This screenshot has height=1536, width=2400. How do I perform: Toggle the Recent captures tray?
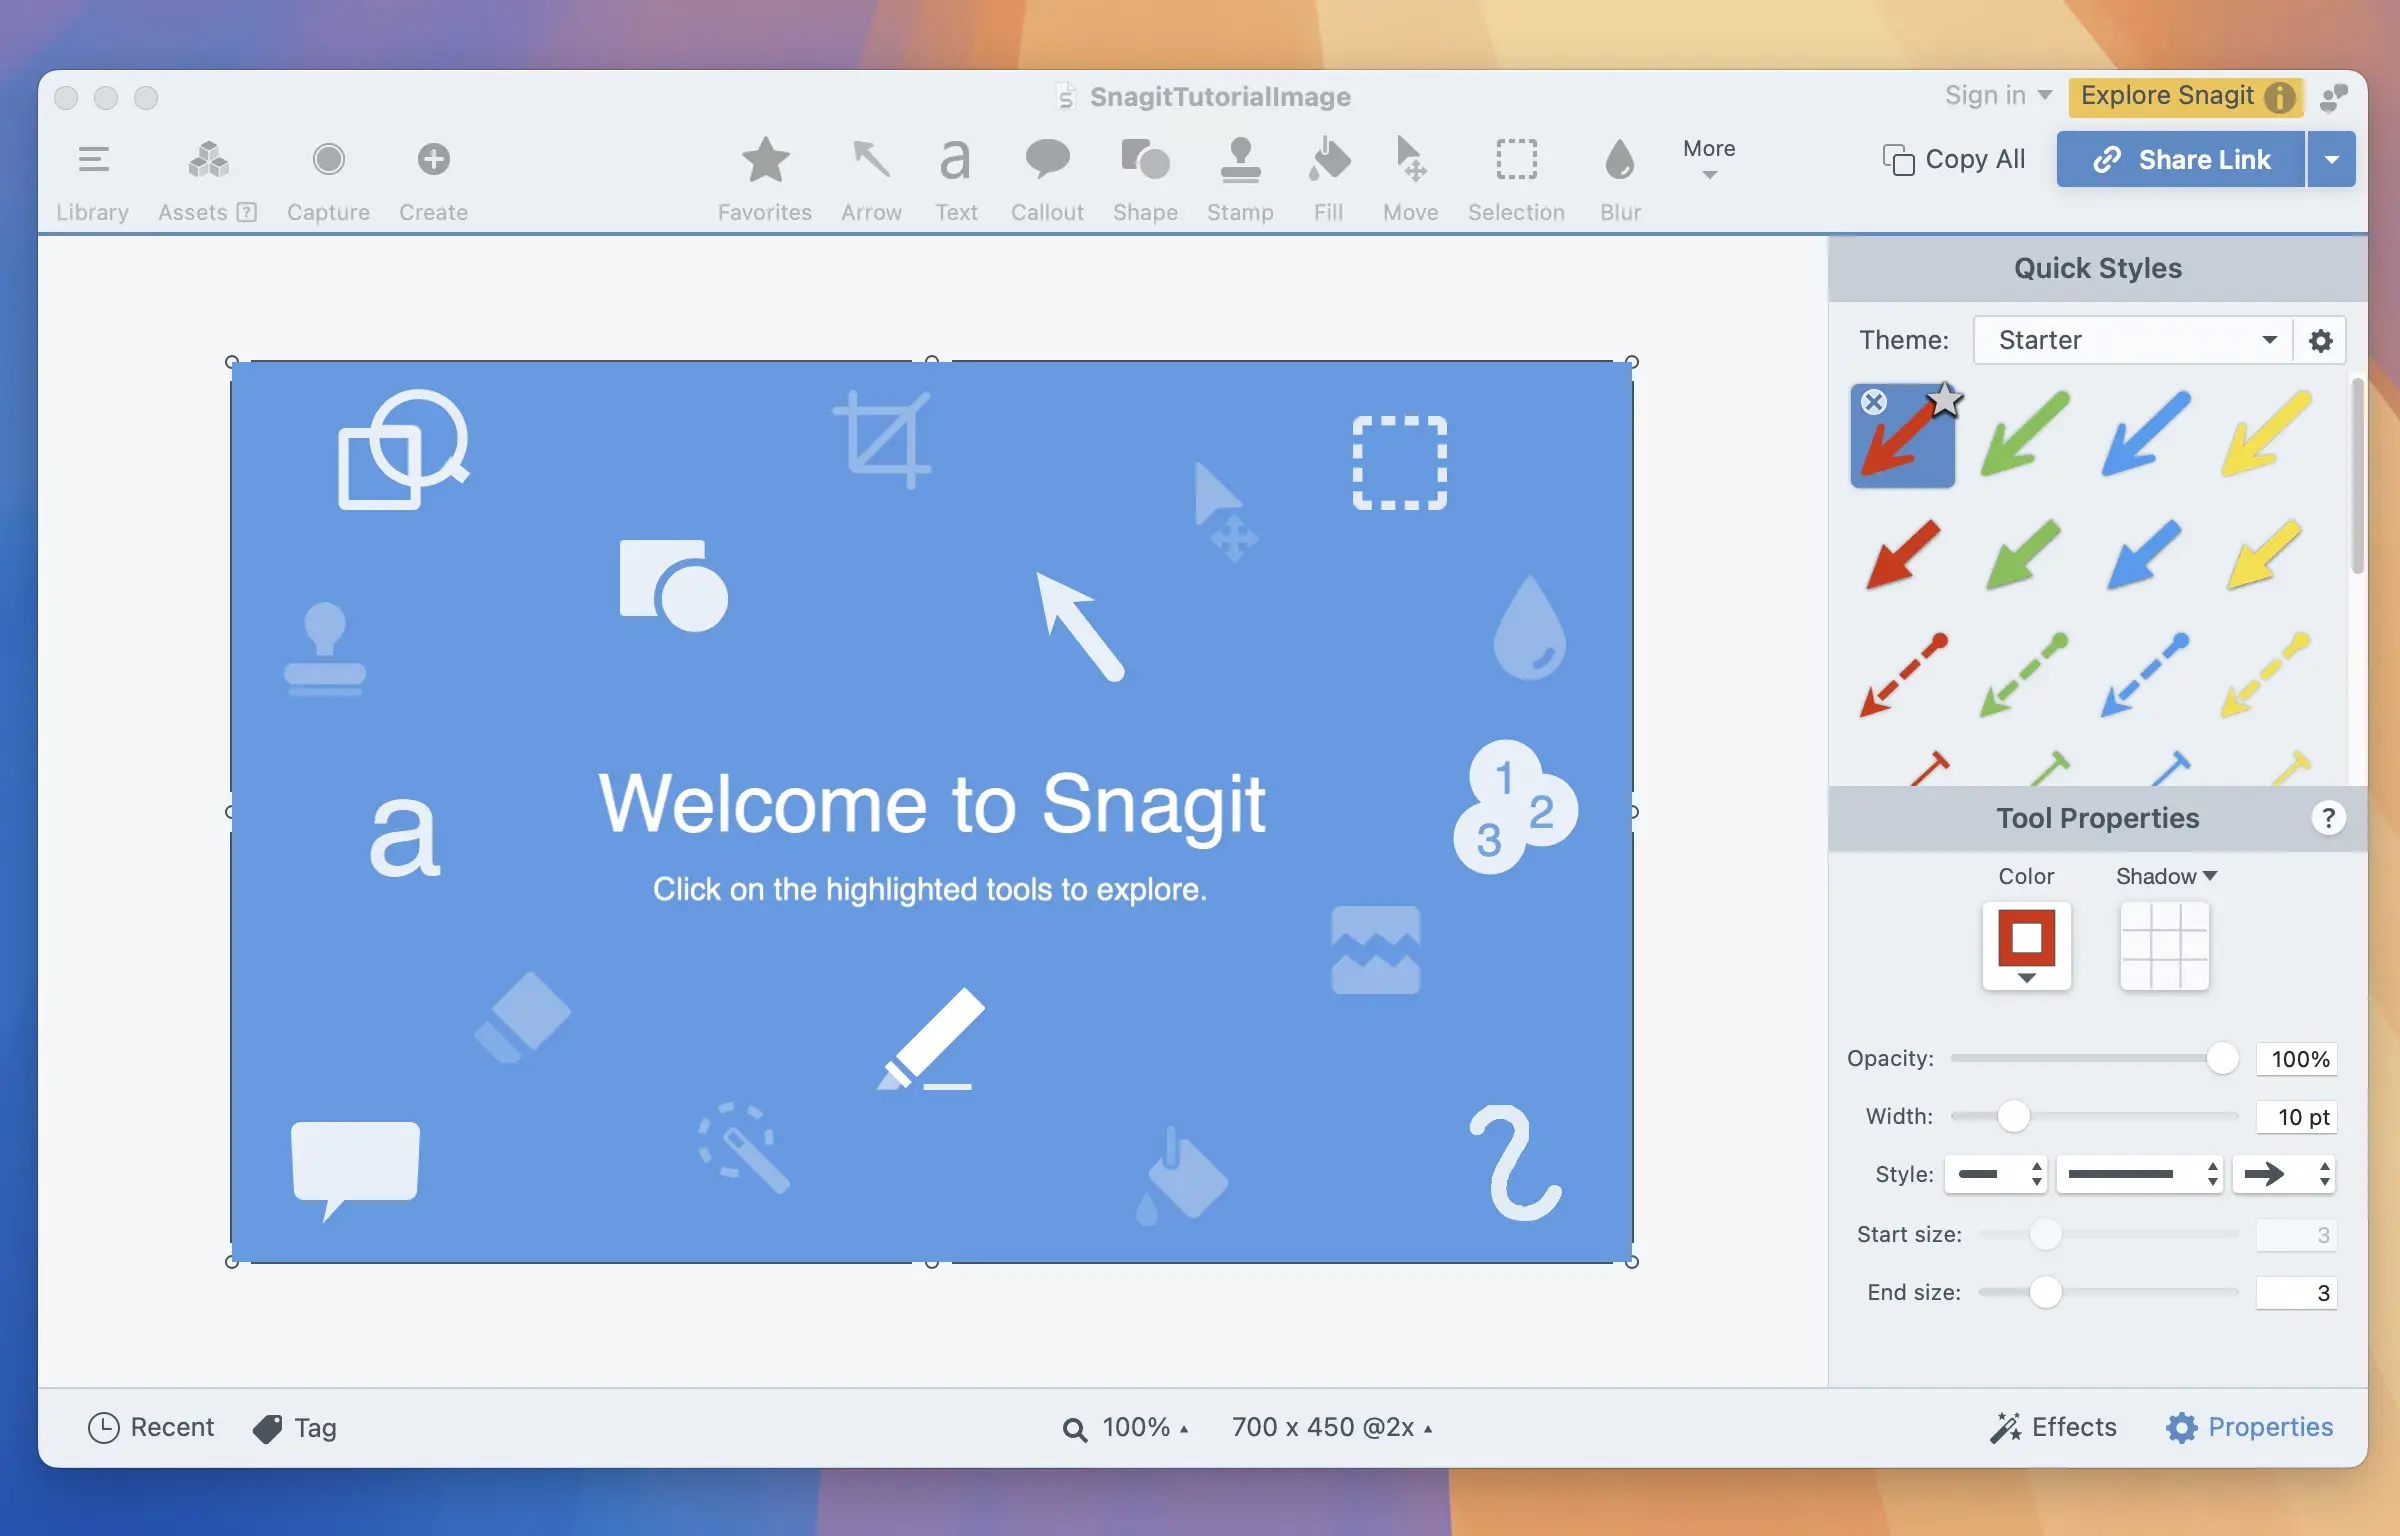coord(151,1427)
